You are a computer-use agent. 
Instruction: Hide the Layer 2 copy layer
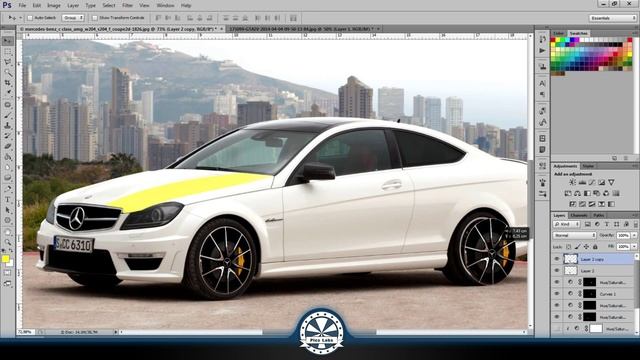point(557,259)
